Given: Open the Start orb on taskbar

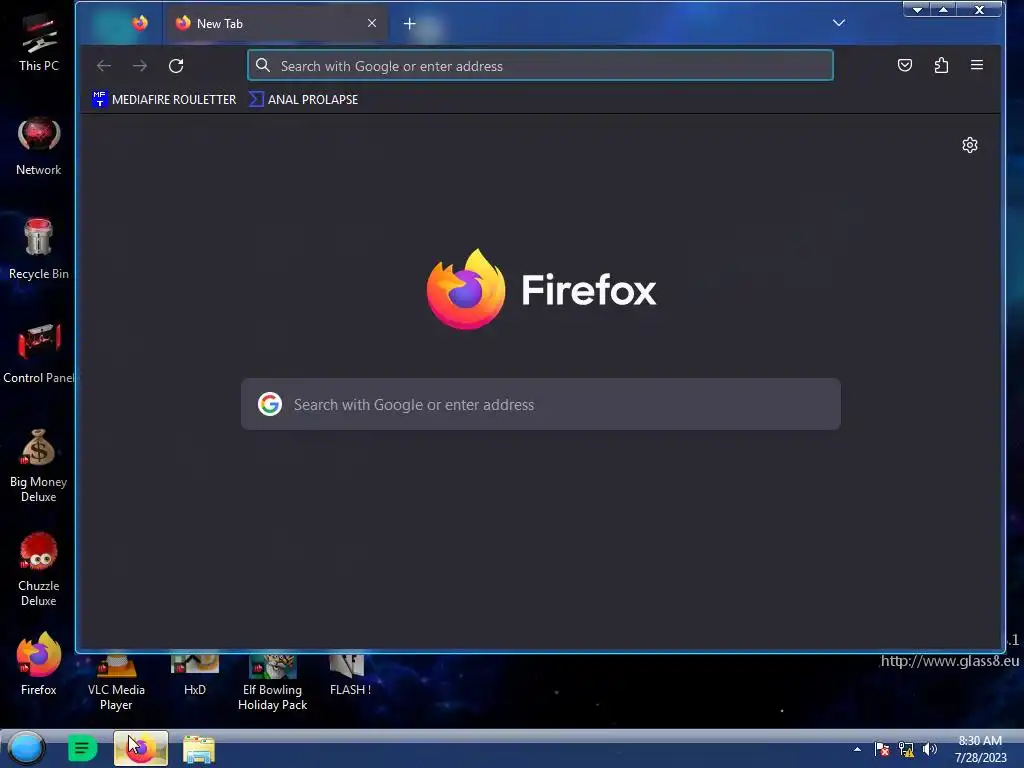Looking at the screenshot, I should 26,748.
